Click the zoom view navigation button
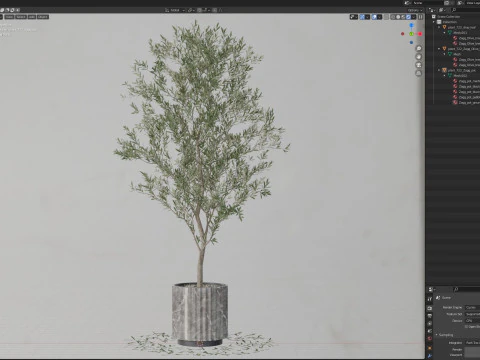This screenshot has width=480, height=360. (419, 48)
